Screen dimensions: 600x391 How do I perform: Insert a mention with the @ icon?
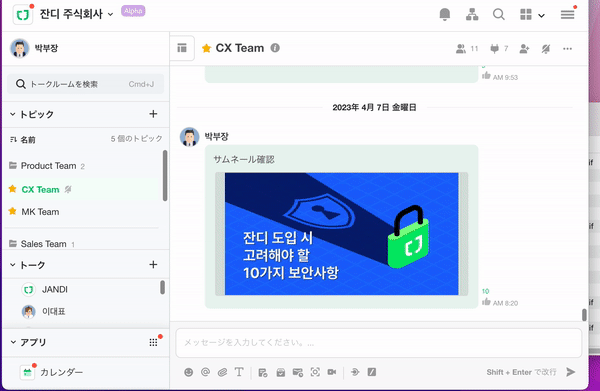205,372
